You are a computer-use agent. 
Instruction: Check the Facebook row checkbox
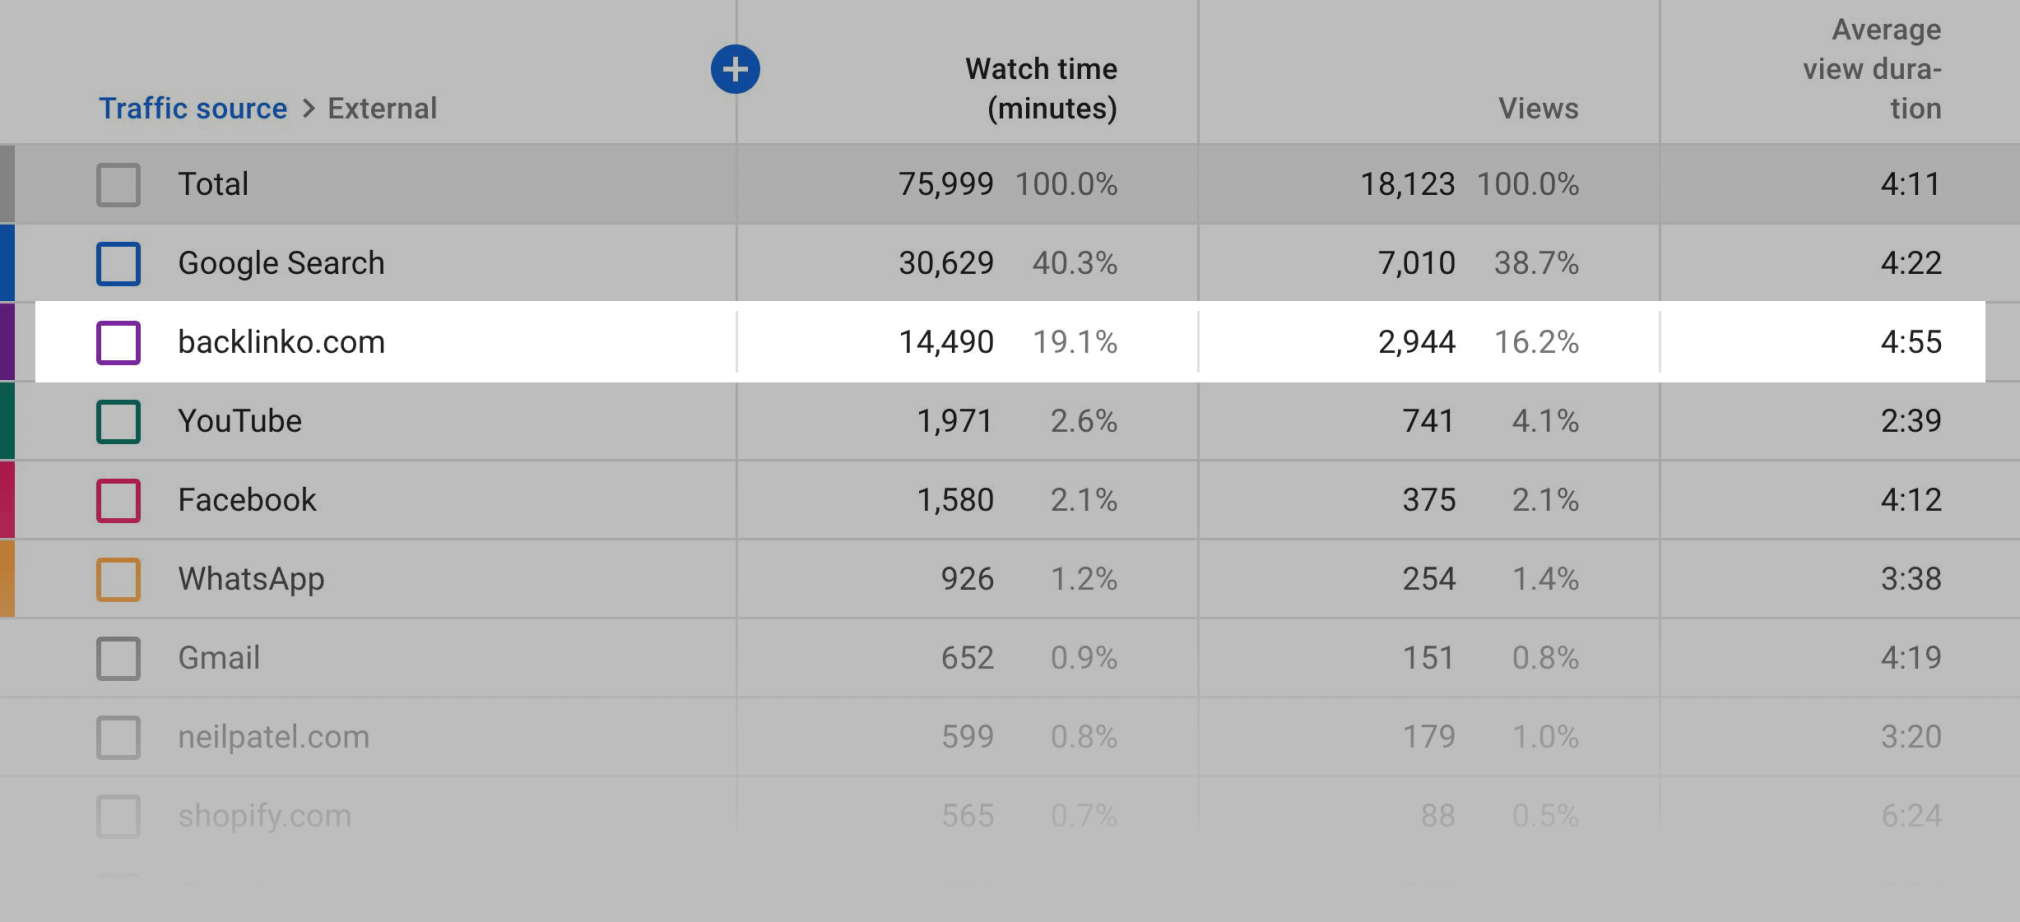(118, 500)
